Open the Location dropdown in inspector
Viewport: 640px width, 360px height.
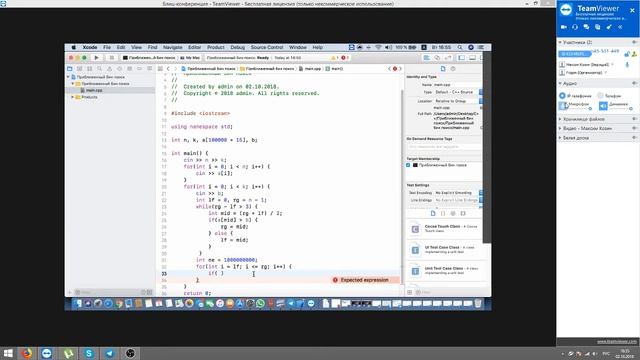tap(458, 101)
